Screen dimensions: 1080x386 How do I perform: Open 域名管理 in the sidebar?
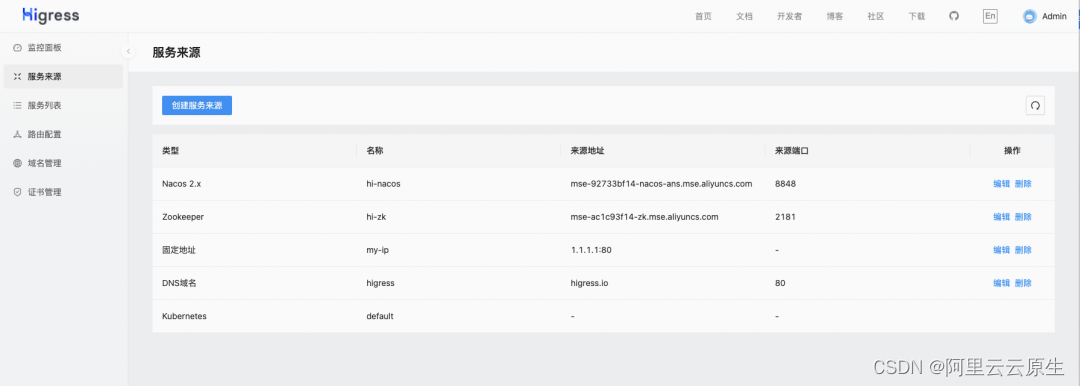[63, 163]
